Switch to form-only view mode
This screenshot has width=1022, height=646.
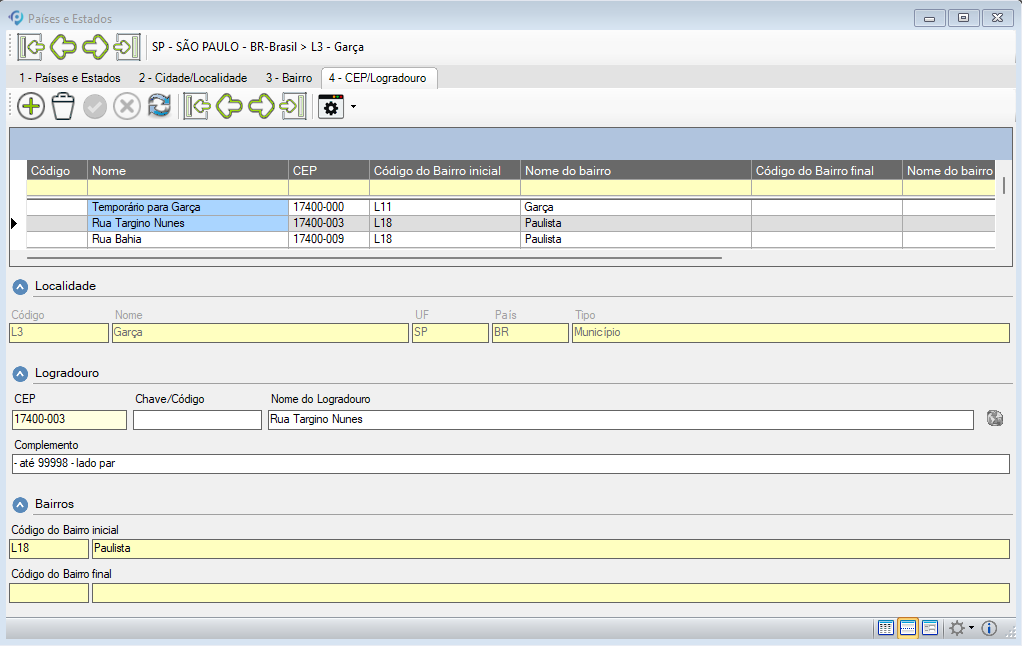tap(930, 628)
